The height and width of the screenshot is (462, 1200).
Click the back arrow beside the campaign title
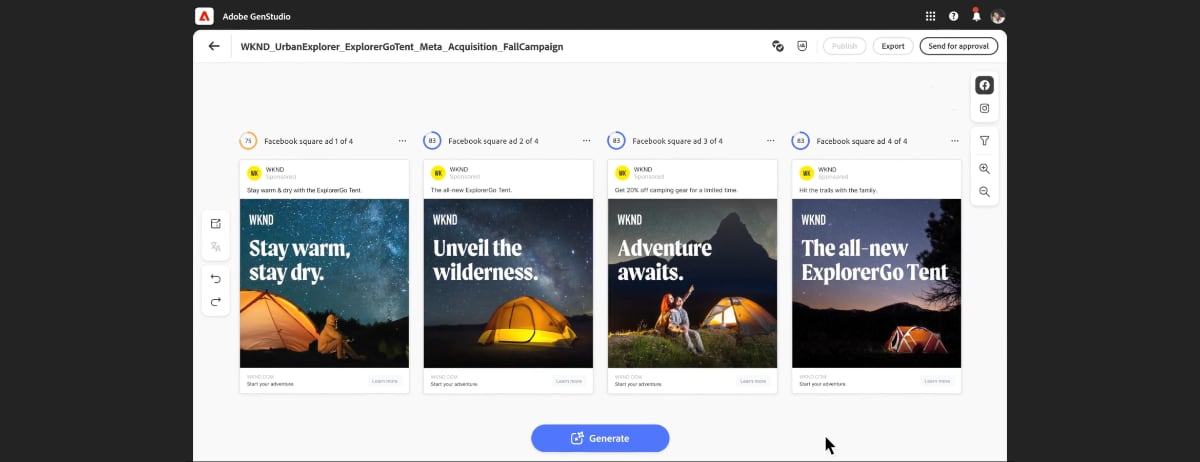click(x=214, y=46)
